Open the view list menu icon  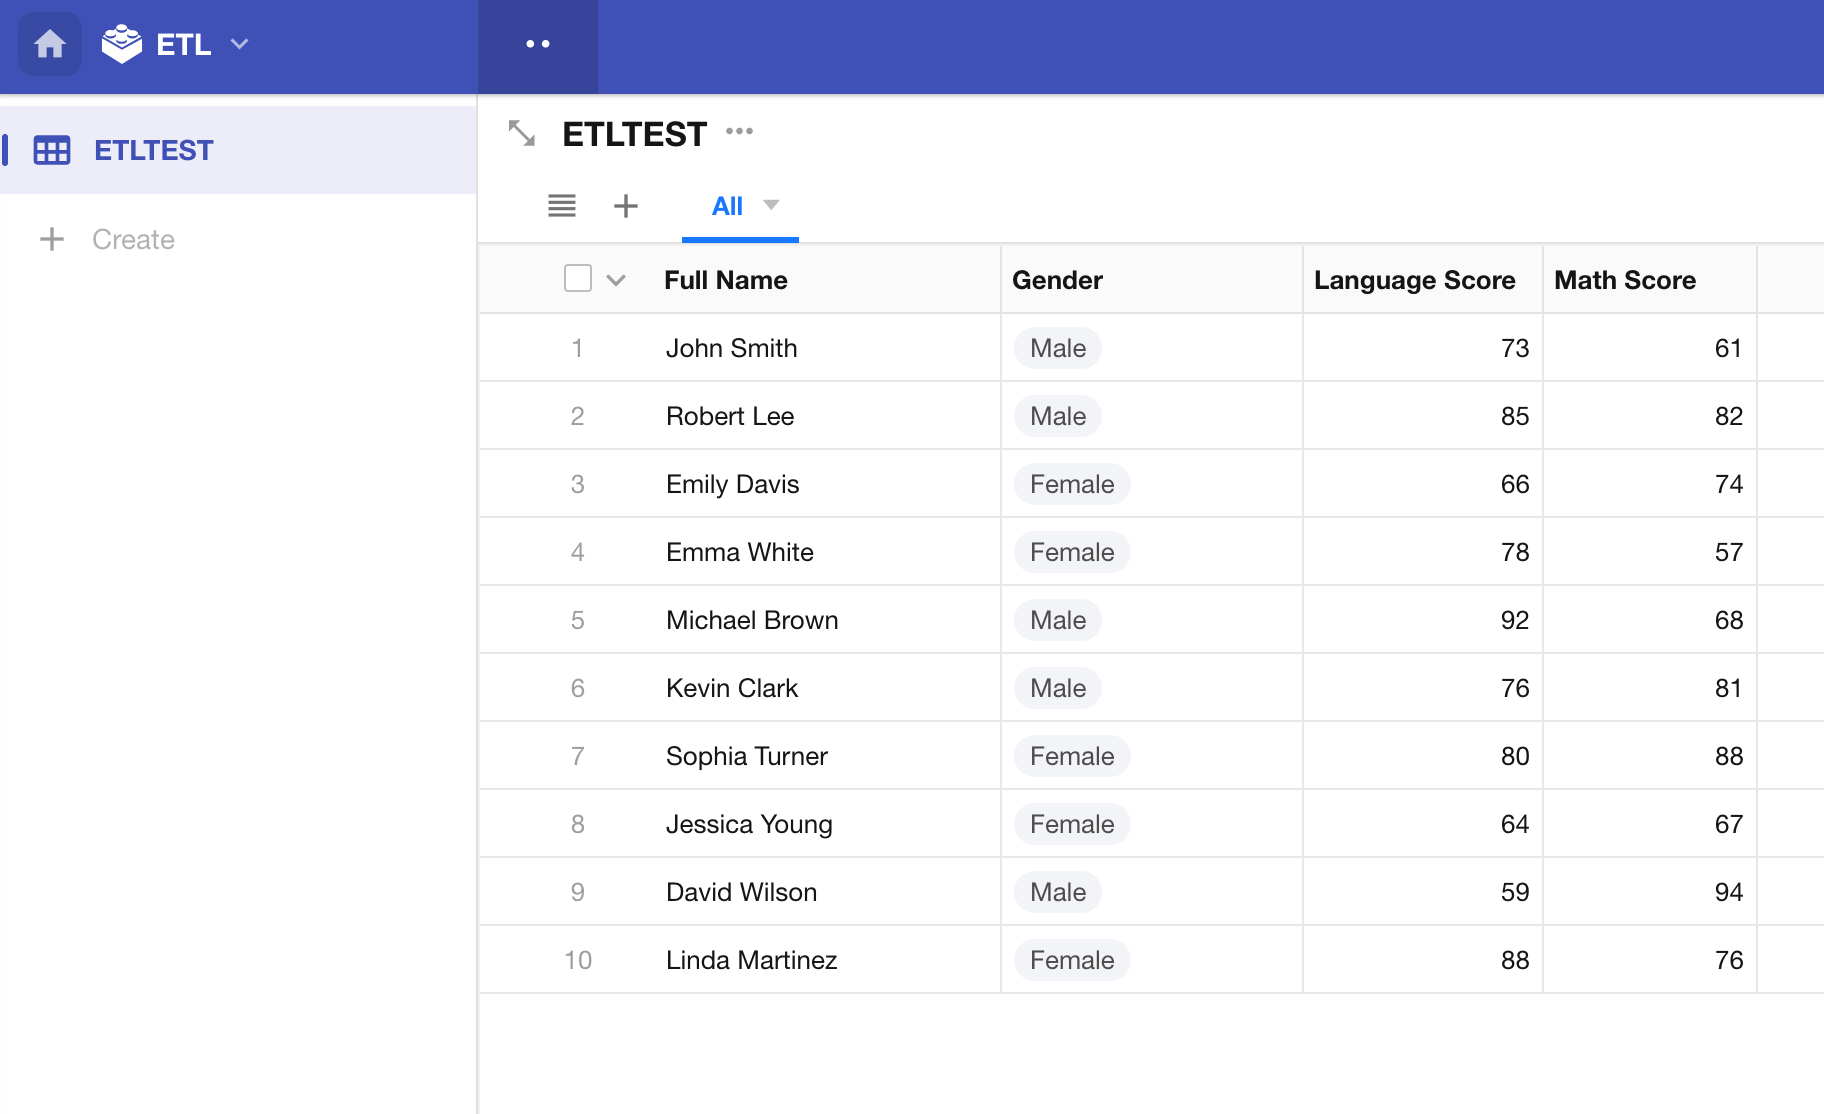tap(562, 206)
